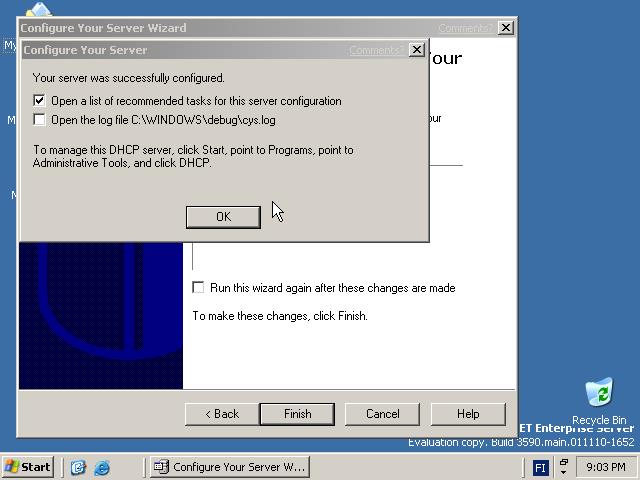Cancel the Configure Your Server Wizard

coord(382,414)
